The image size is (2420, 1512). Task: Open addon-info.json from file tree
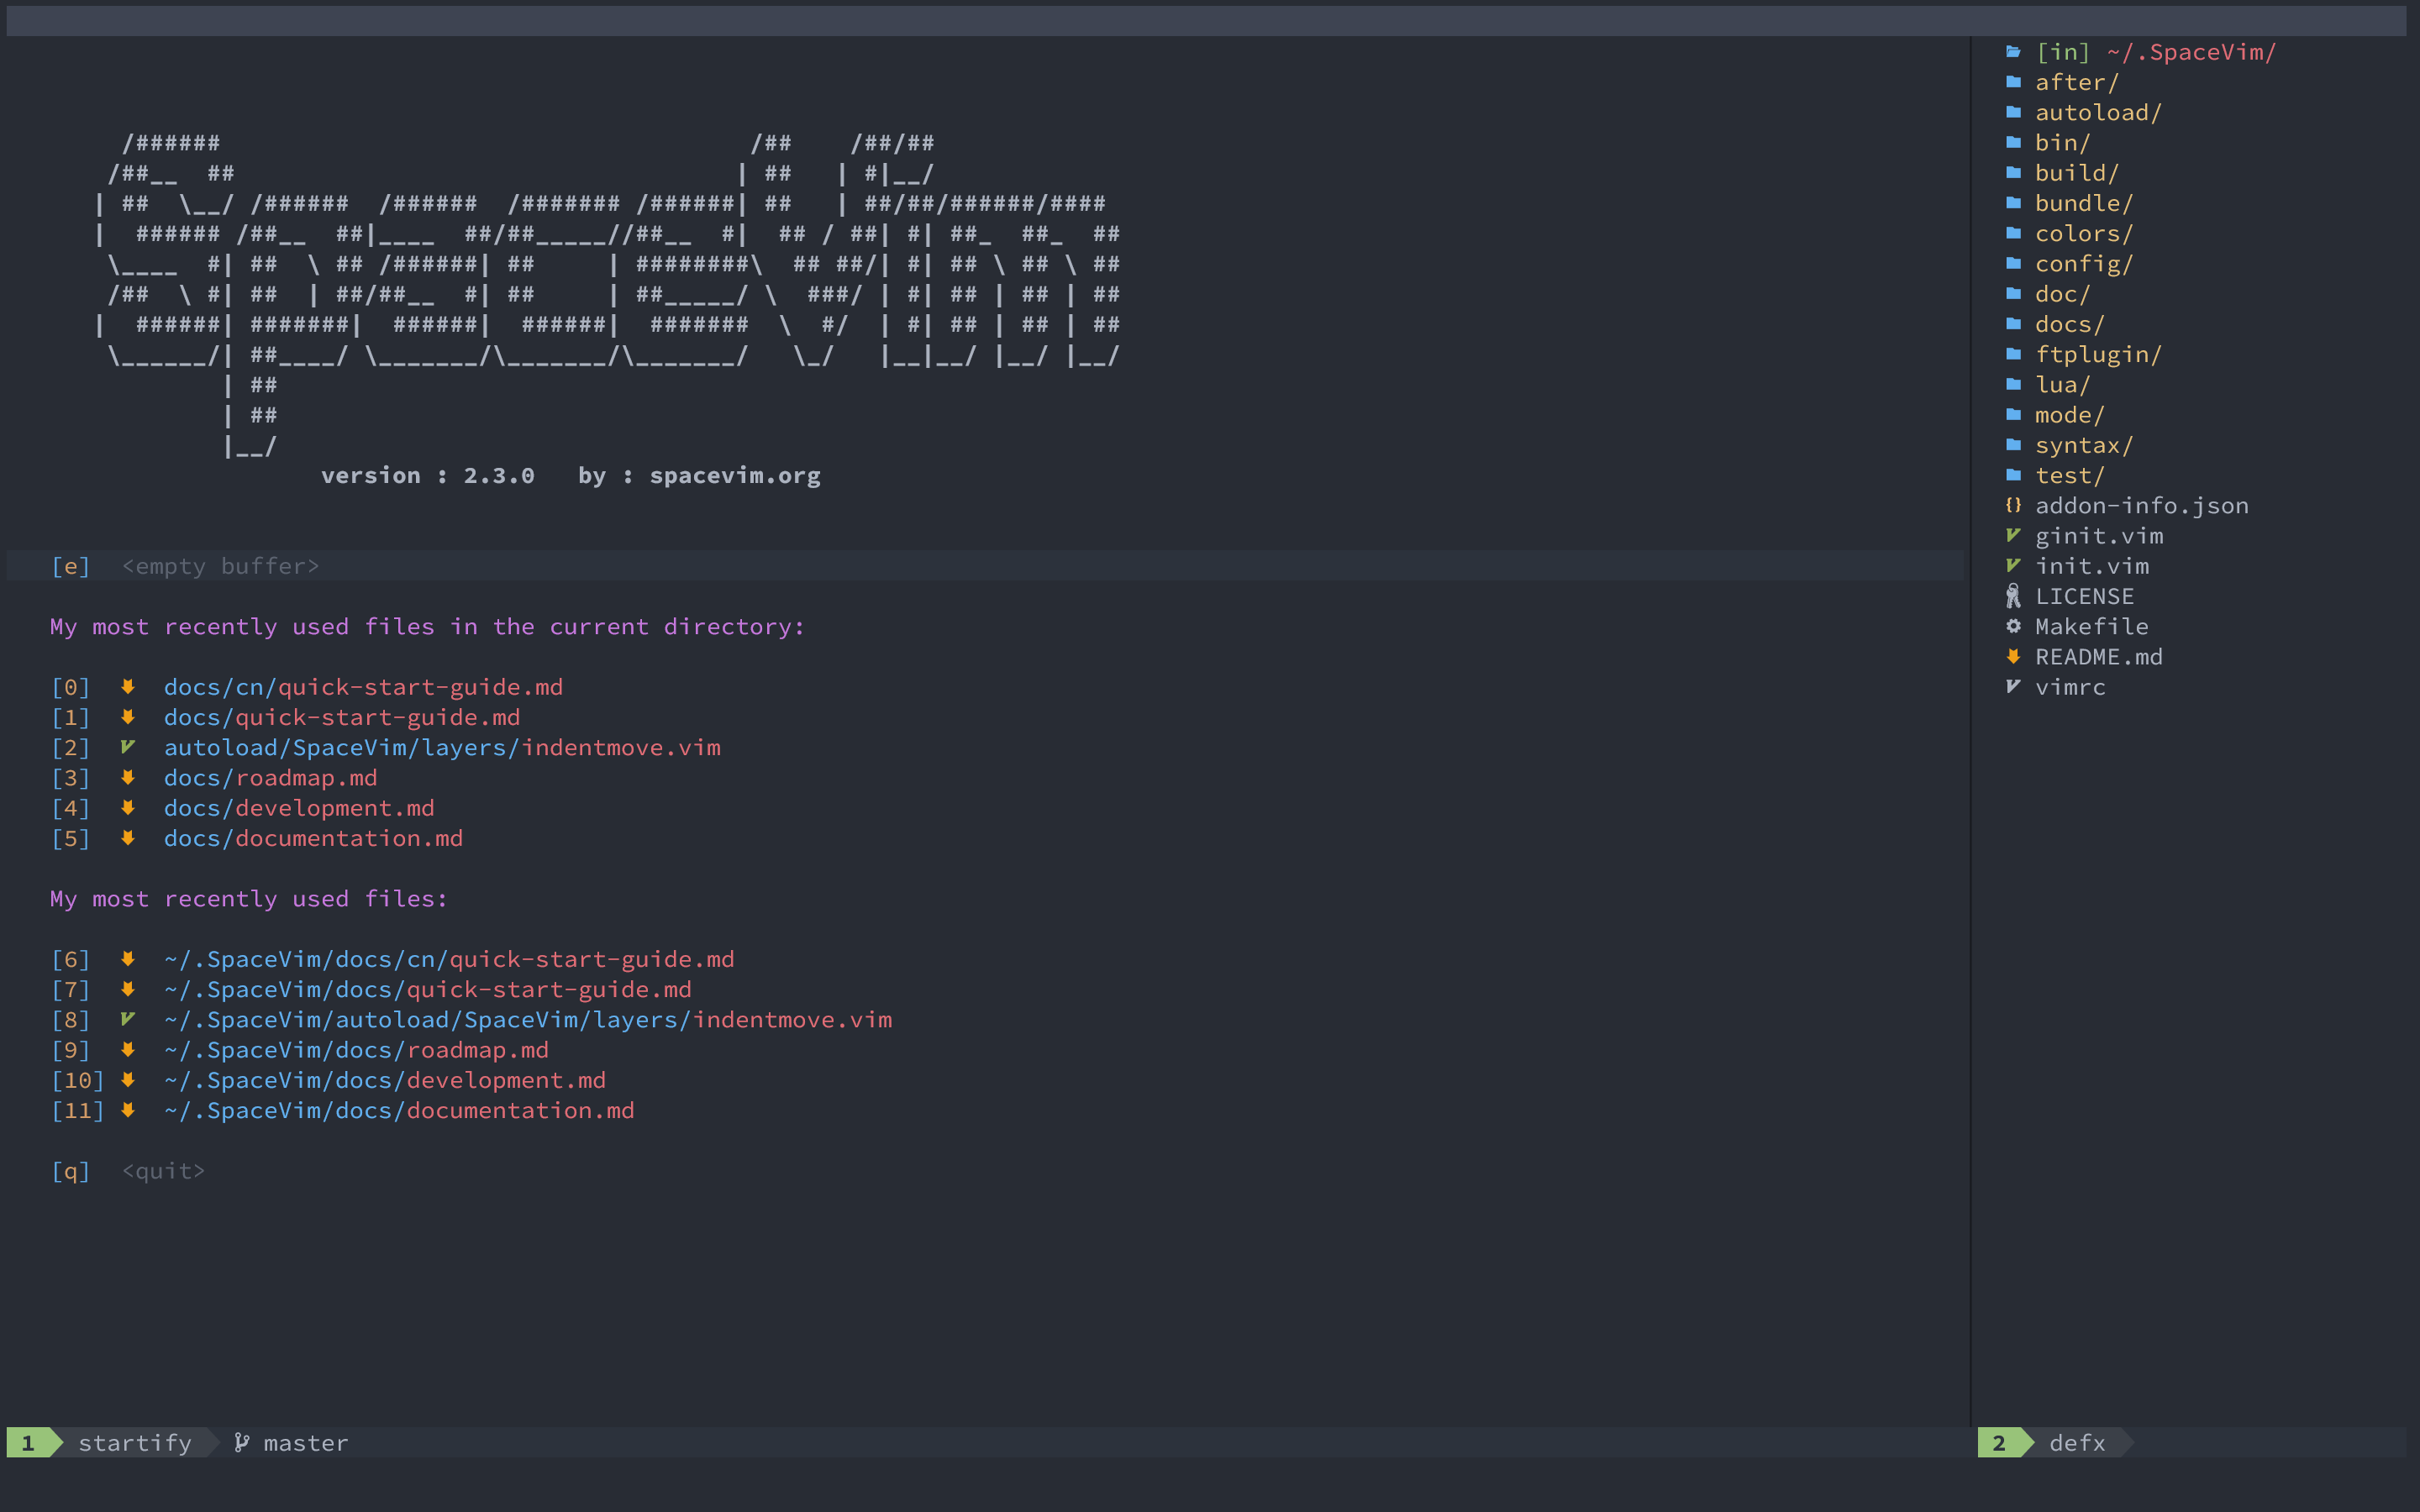pyautogui.click(x=2141, y=506)
